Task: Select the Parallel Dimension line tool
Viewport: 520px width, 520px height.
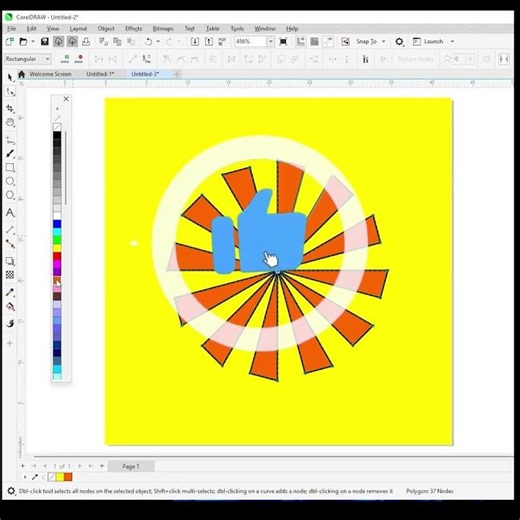Action: pyautogui.click(x=10, y=230)
